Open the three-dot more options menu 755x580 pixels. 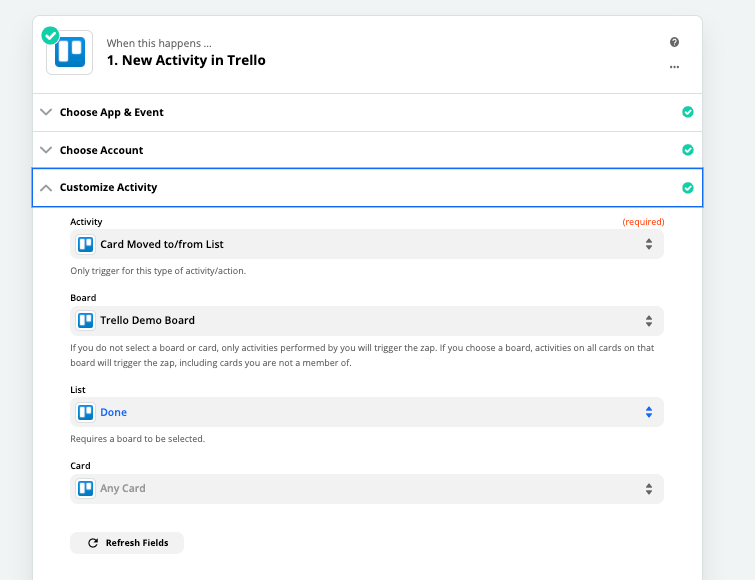[x=674, y=67]
